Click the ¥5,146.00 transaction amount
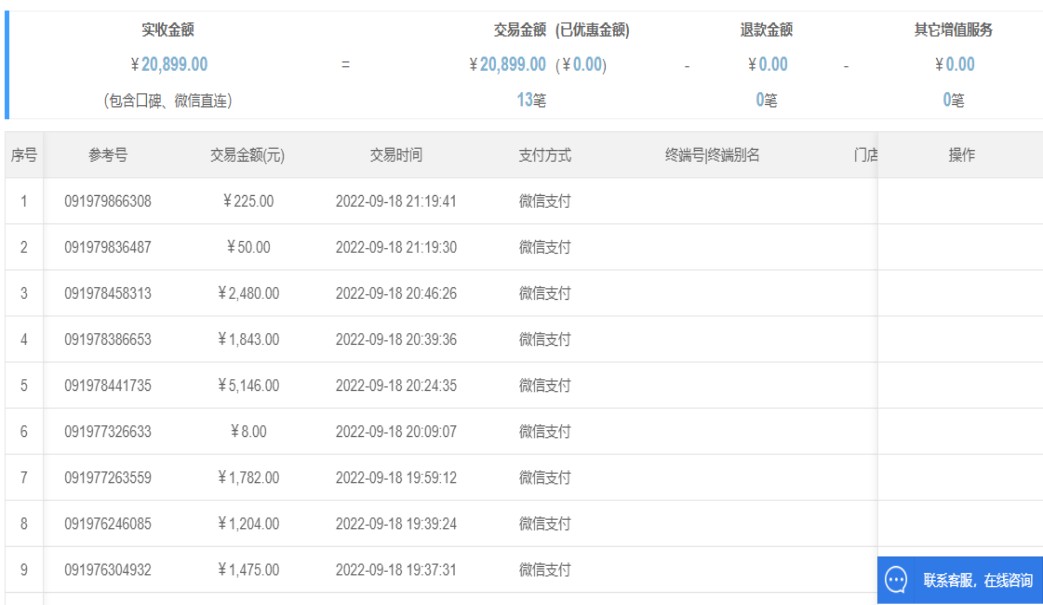The height and width of the screenshot is (605, 1043). pos(248,385)
